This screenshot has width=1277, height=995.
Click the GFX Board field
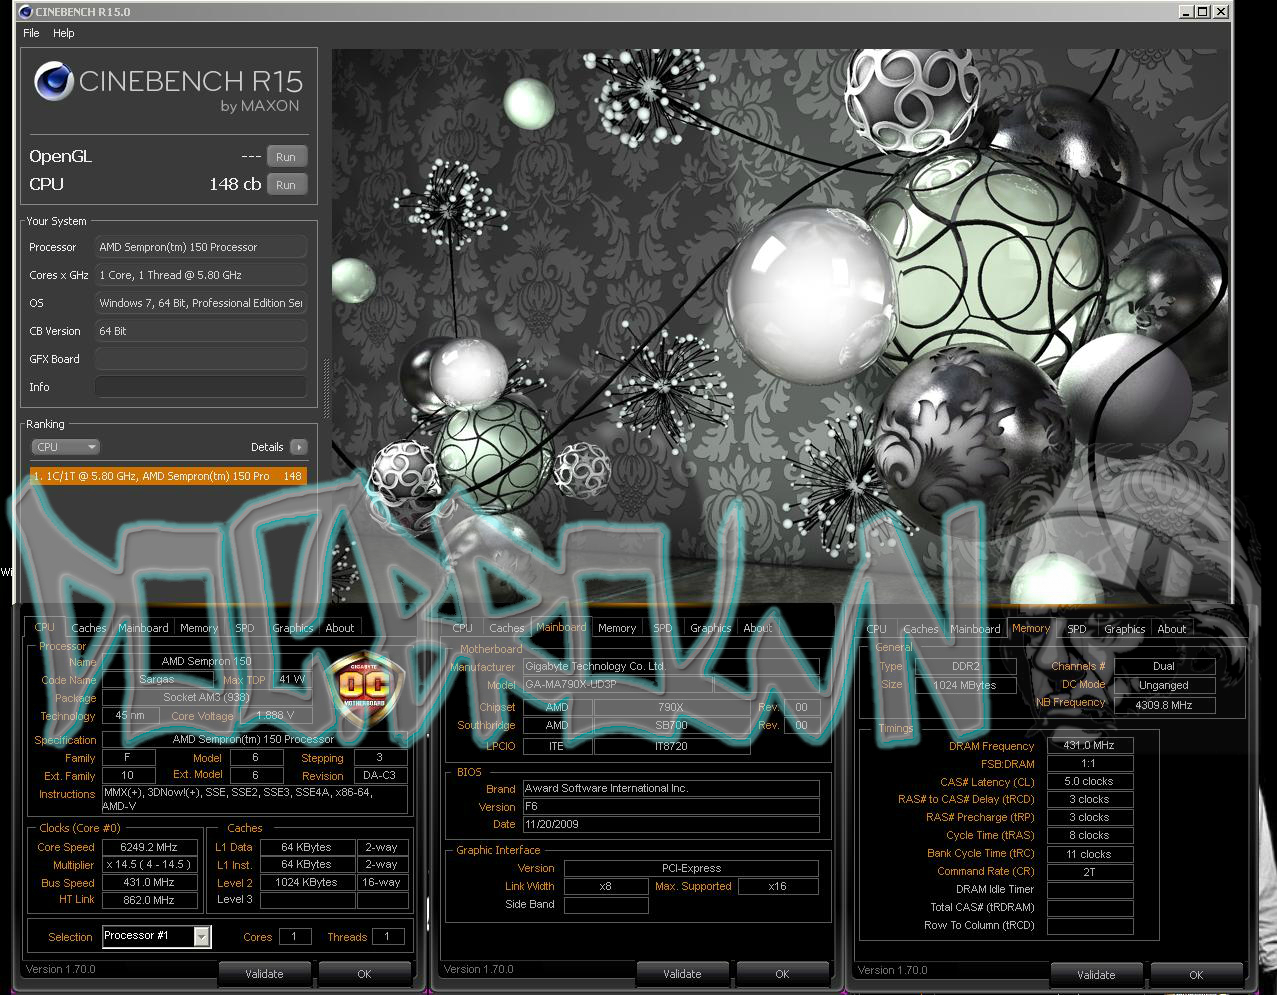click(201, 359)
